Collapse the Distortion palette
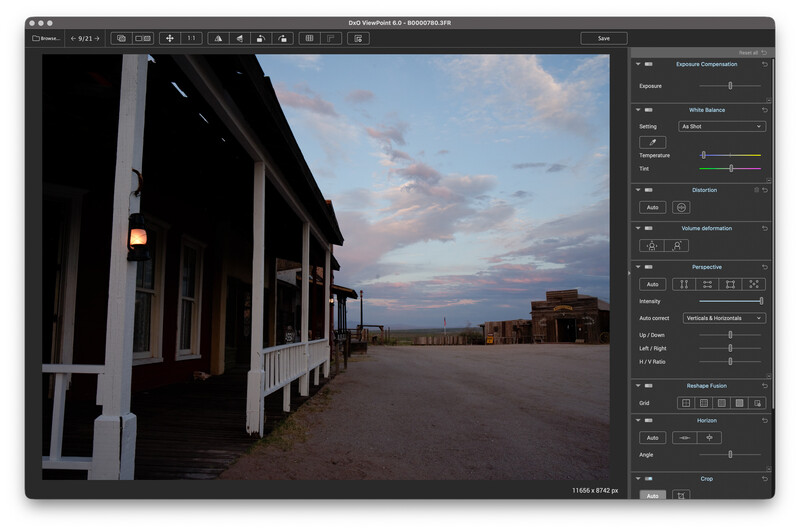Image resolution: width=800 pixels, height=532 pixels. point(638,190)
